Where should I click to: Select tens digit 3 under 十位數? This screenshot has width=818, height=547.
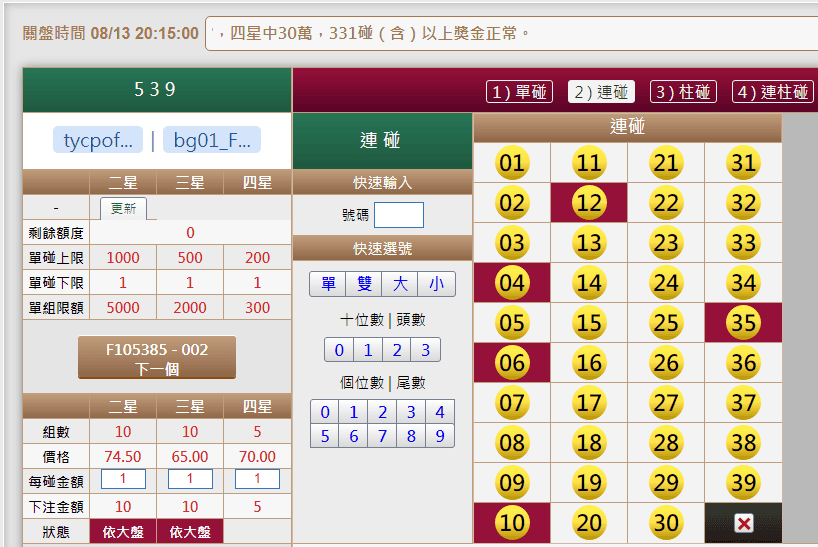[x=426, y=350]
